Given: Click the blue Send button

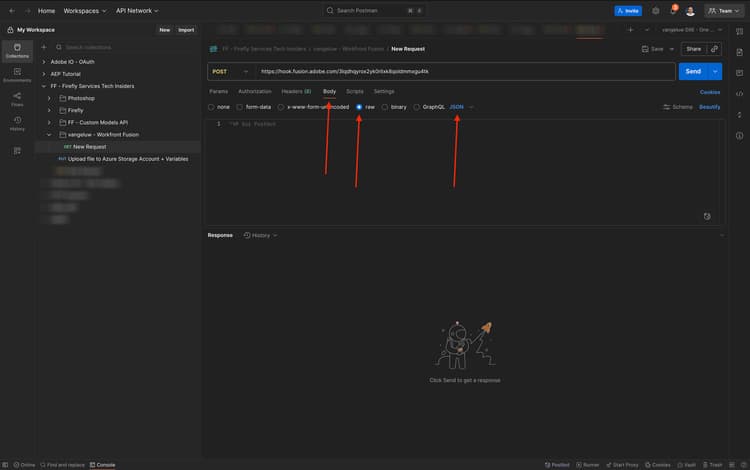Looking at the screenshot, I should tap(693, 72).
